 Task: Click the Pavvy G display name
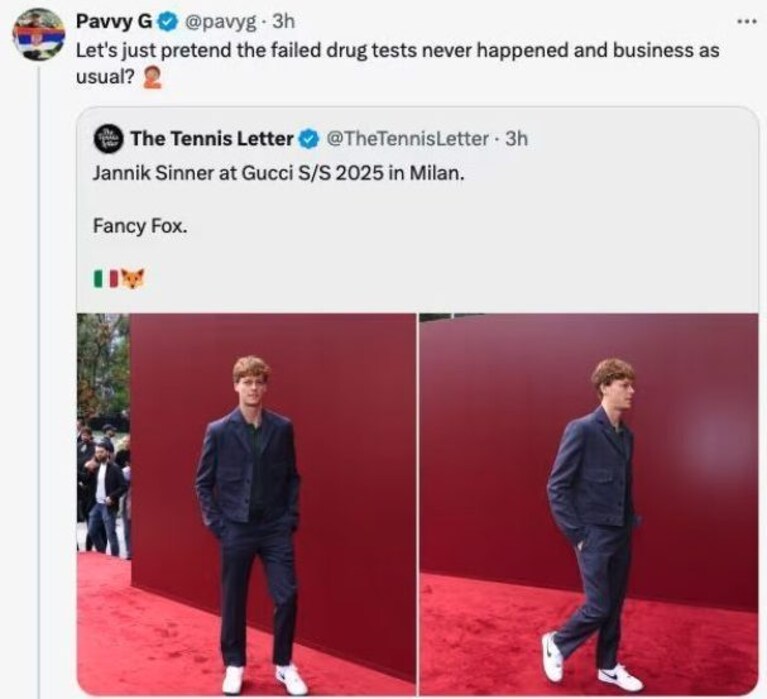coord(115,22)
